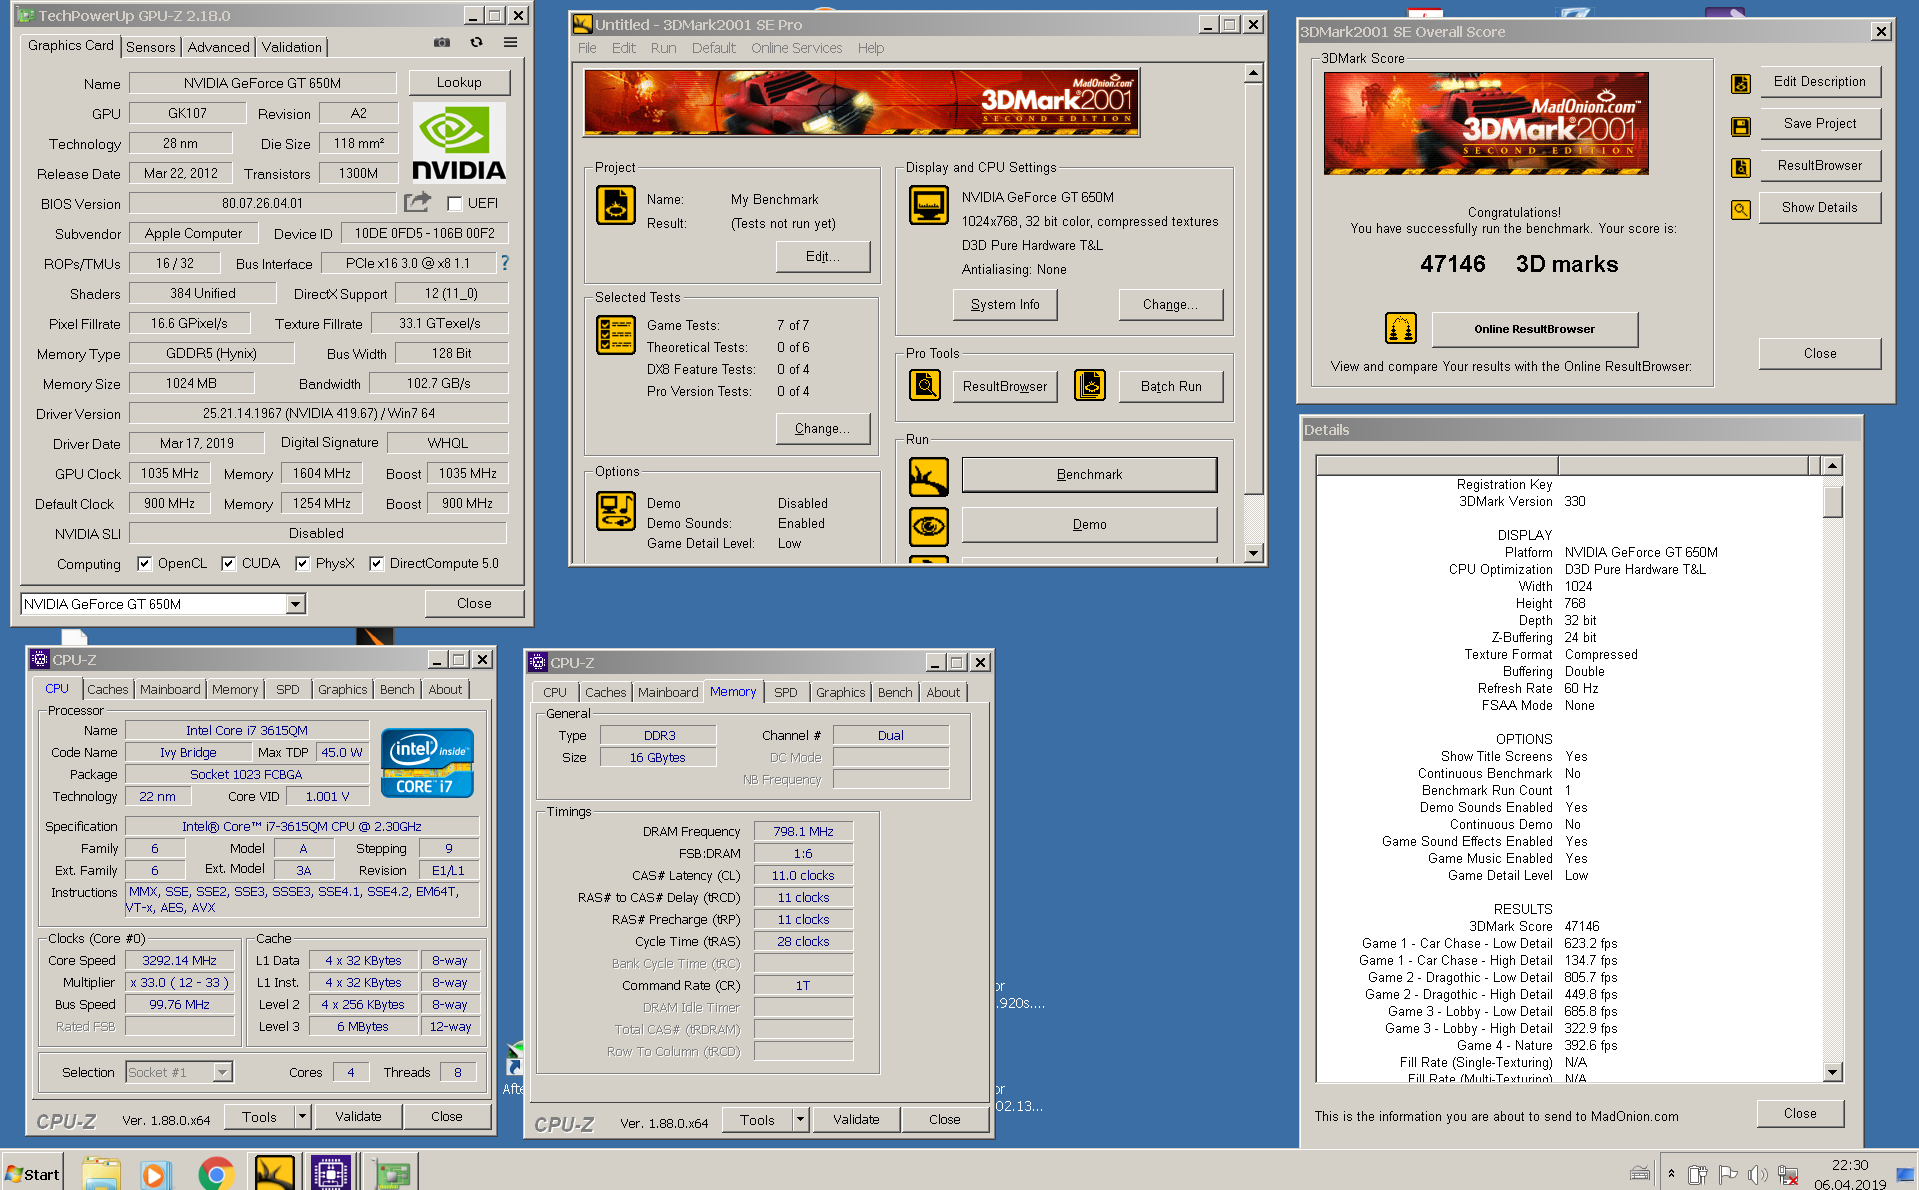Click the 3DMark2001 taskbar icon
The width and height of the screenshot is (1919, 1190).
[x=274, y=1173]
